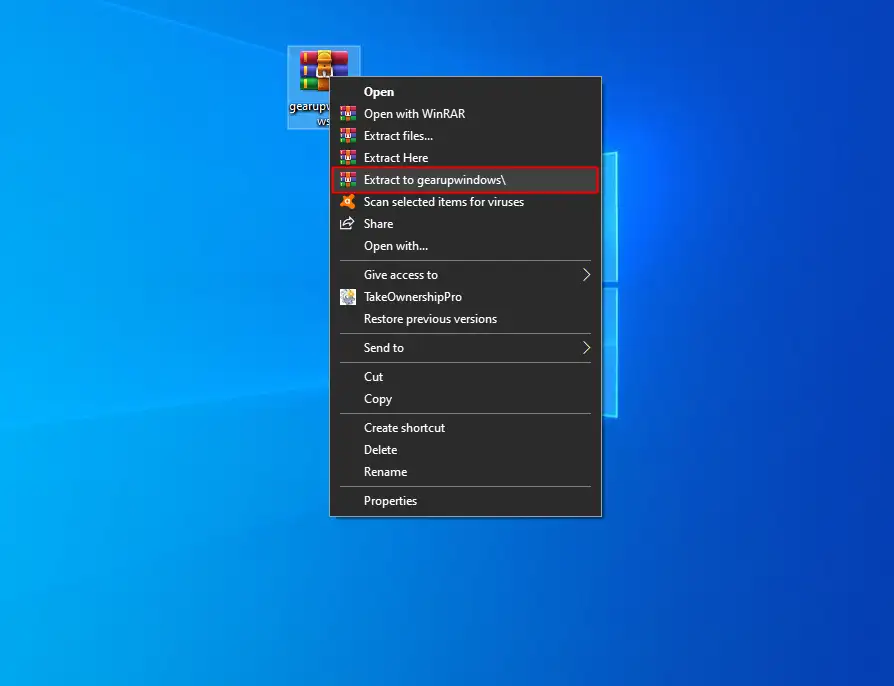
Task: Choose Share from the context menu
Action: point(465,224)
